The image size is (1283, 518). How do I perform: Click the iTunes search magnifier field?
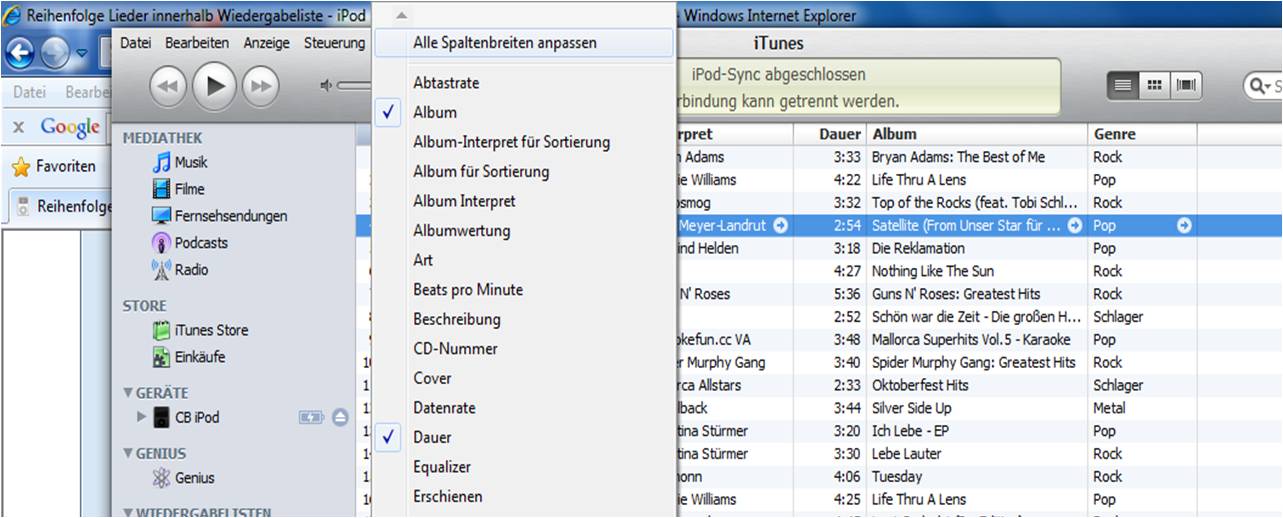pos(1263,86)
